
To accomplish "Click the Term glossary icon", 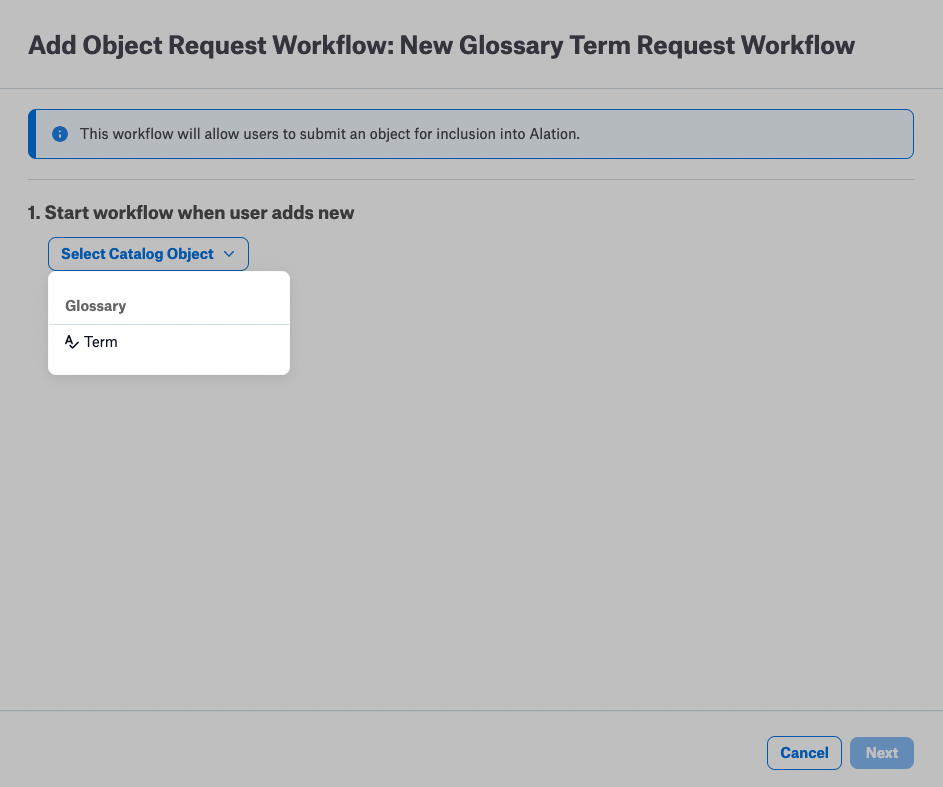I will pos(72,342).
